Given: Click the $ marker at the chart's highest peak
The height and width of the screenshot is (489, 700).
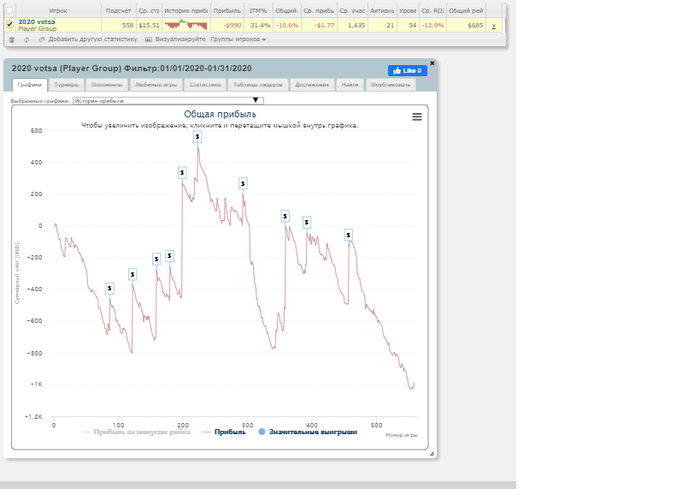Looking at the screenshot, I should [197, 137].
